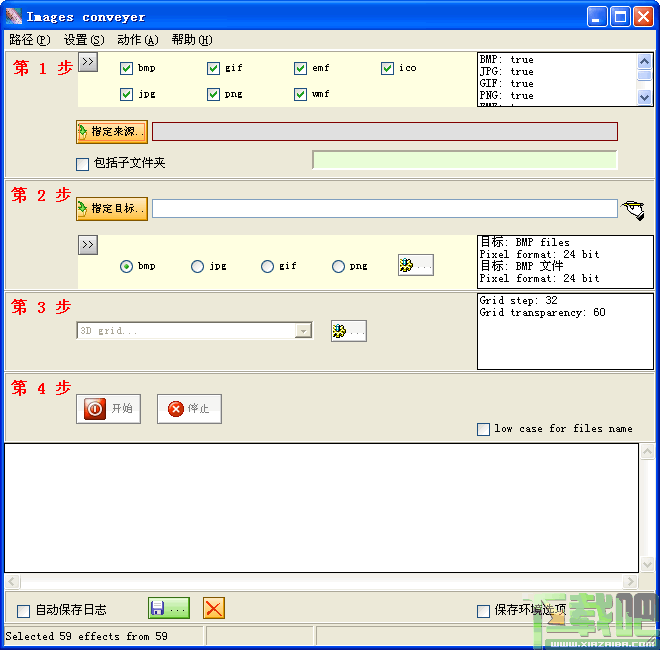660x650 pixels.
Task: Select the bmp target radio button
Action: click(126, 266)
